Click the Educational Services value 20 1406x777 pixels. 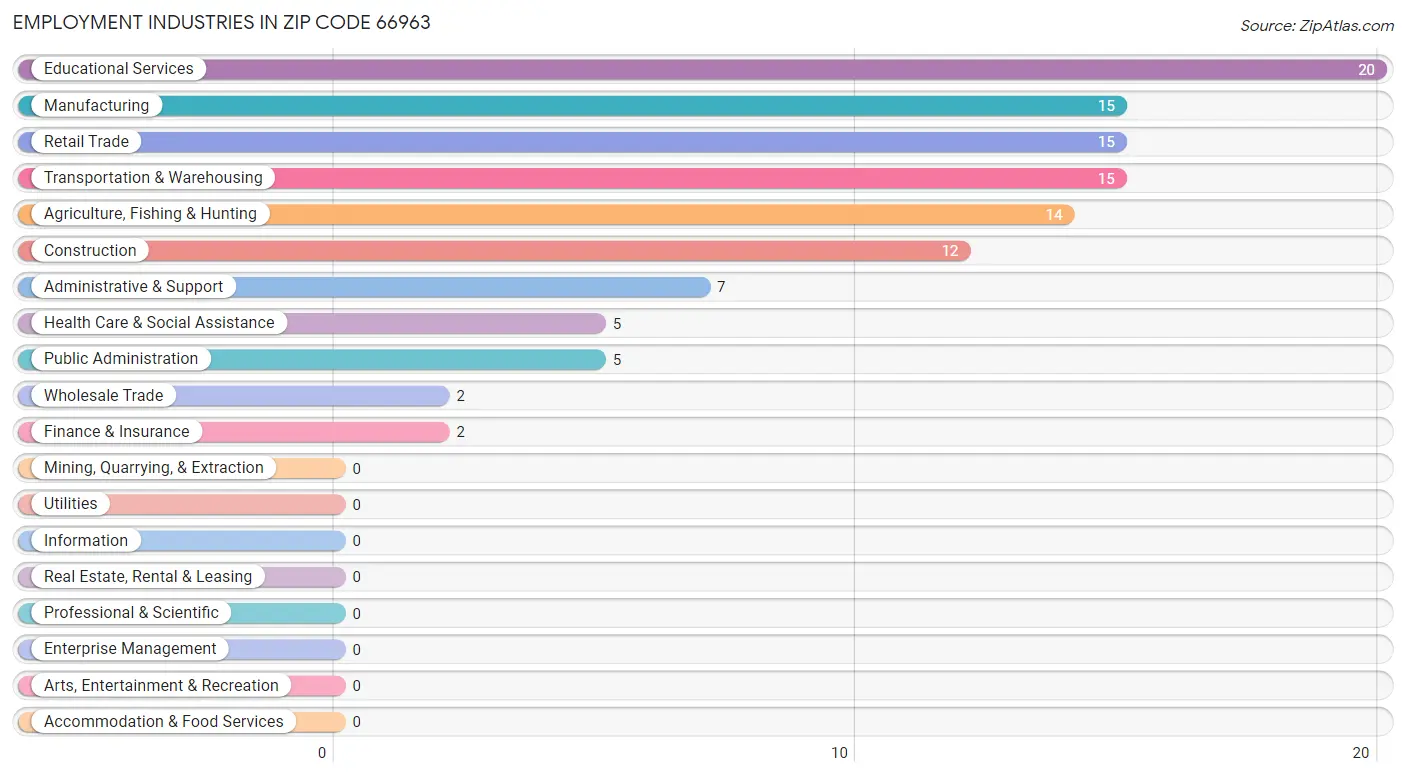click(x=1366, y=70)
